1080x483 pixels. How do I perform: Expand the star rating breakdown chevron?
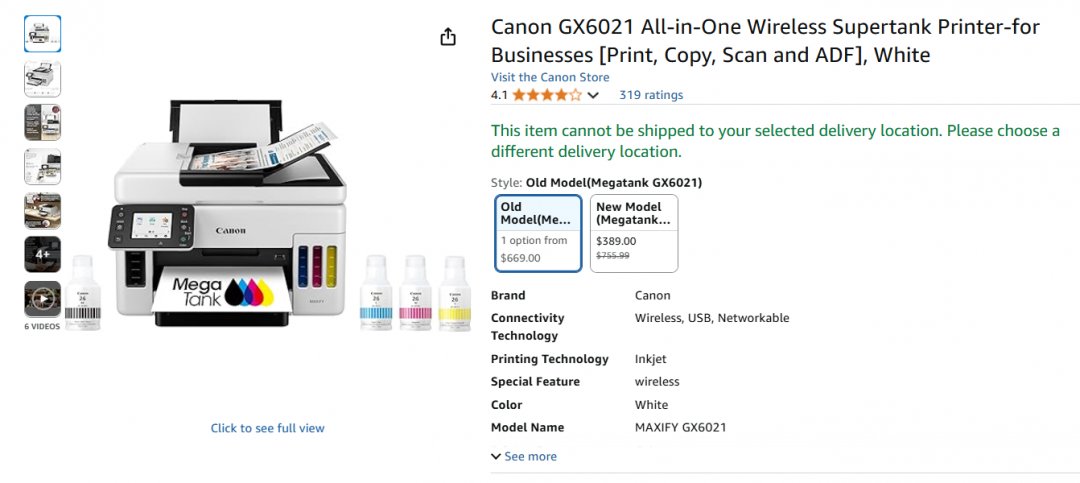coord(592,95)
